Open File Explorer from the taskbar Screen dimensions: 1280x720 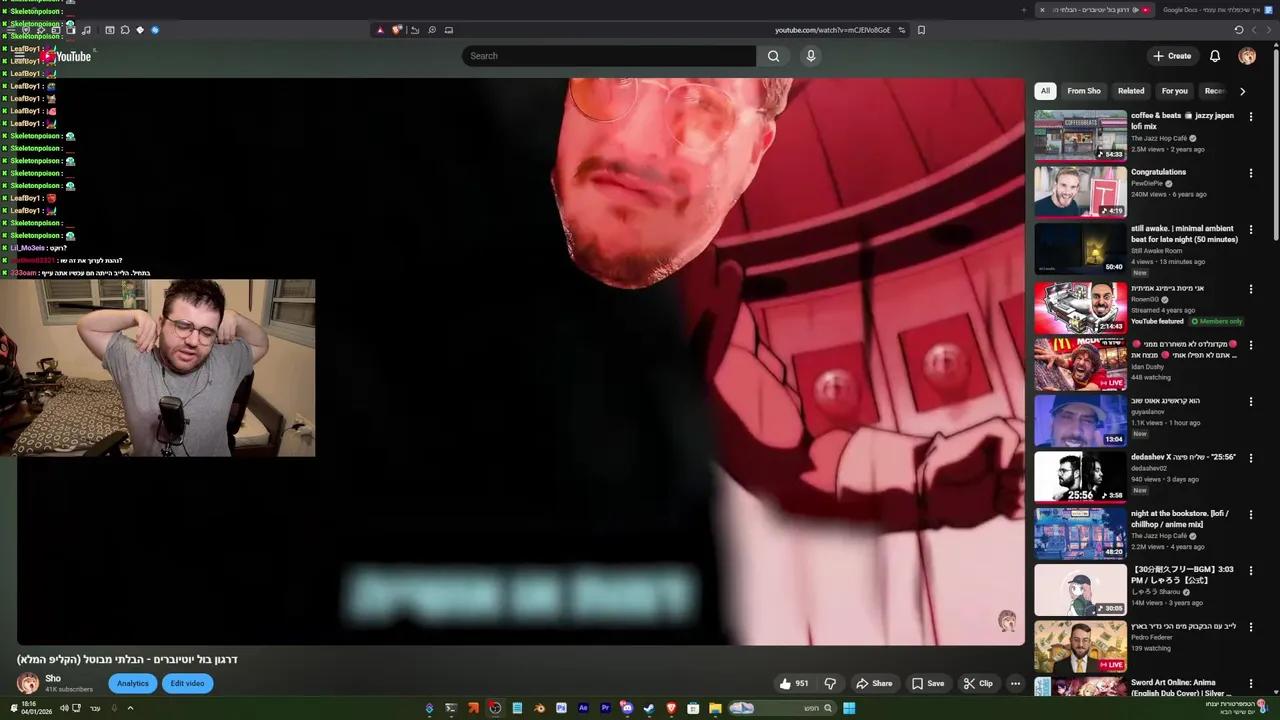(715, 708)
